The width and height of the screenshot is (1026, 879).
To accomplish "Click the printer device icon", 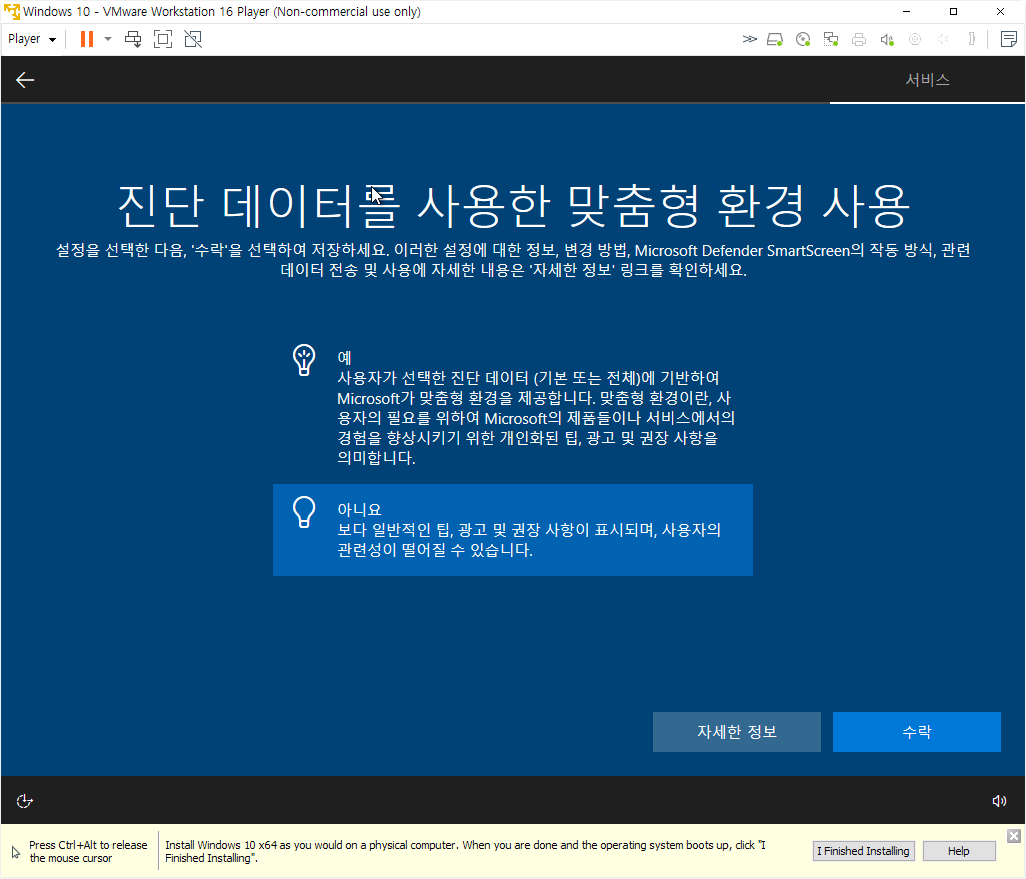I will (x=859, y=39).
